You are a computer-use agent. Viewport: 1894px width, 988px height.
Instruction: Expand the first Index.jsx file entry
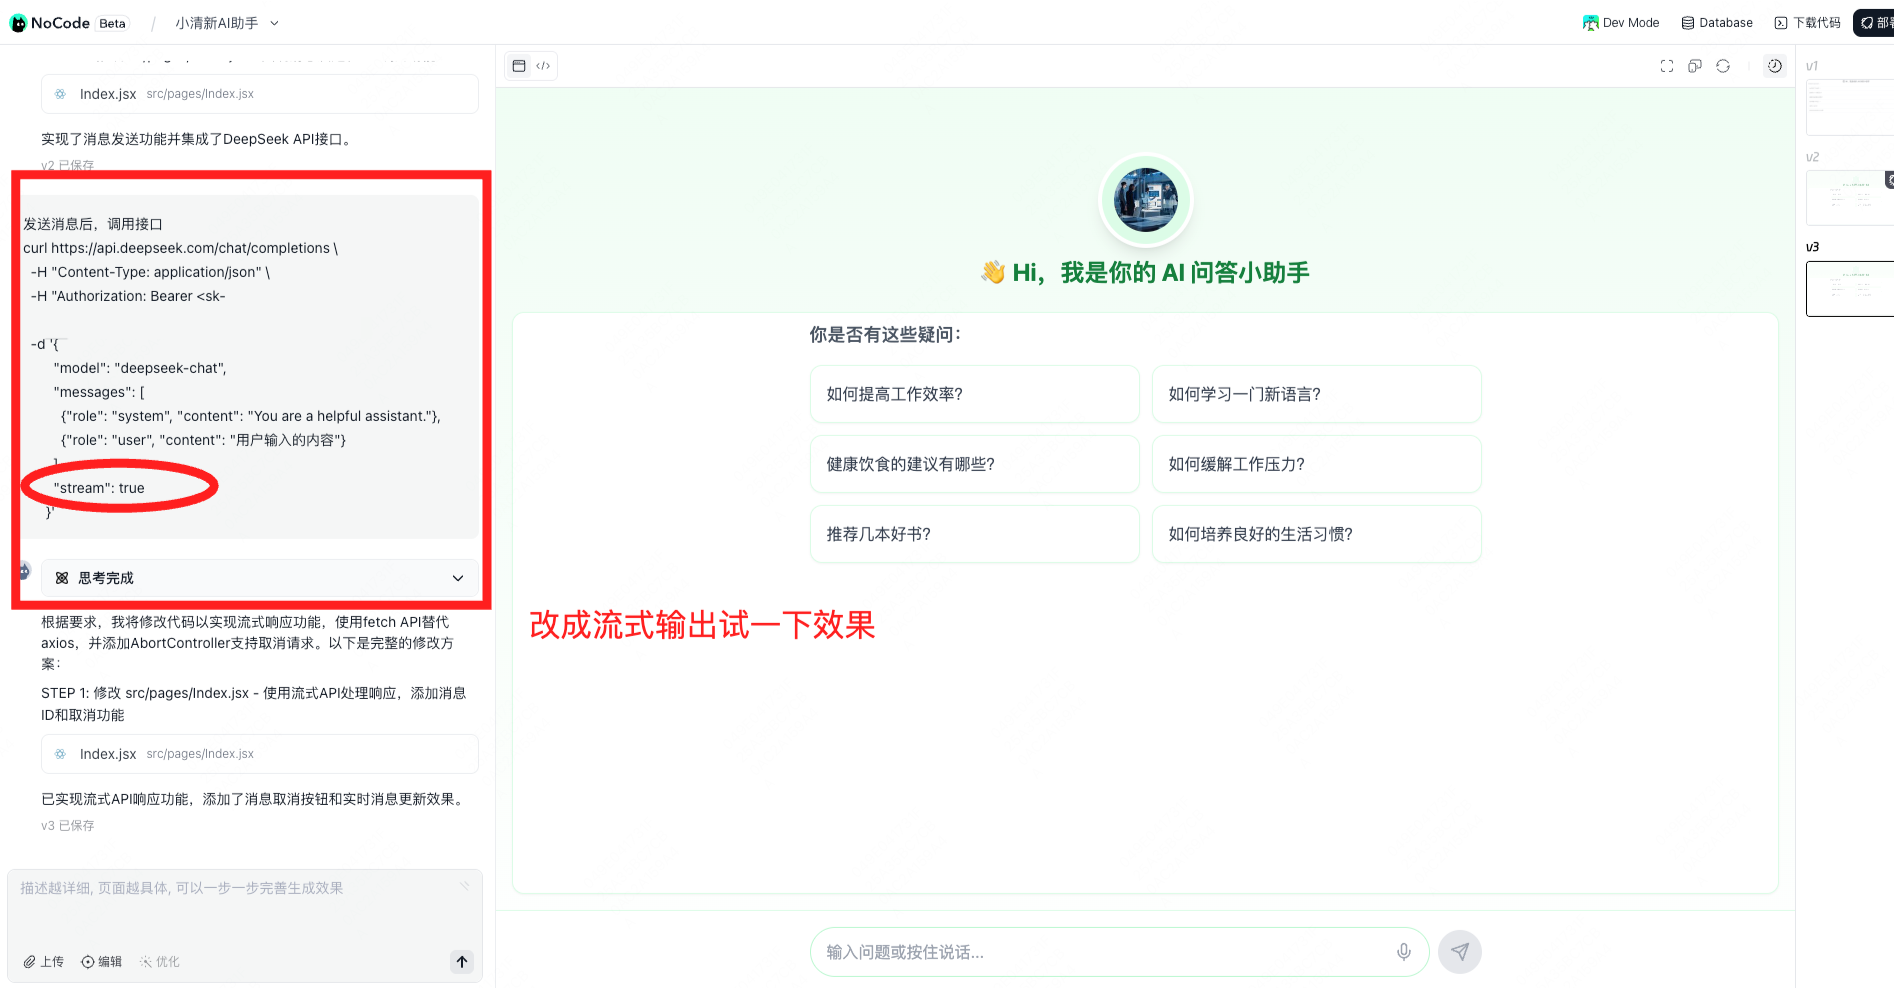(x=260, y=93)
